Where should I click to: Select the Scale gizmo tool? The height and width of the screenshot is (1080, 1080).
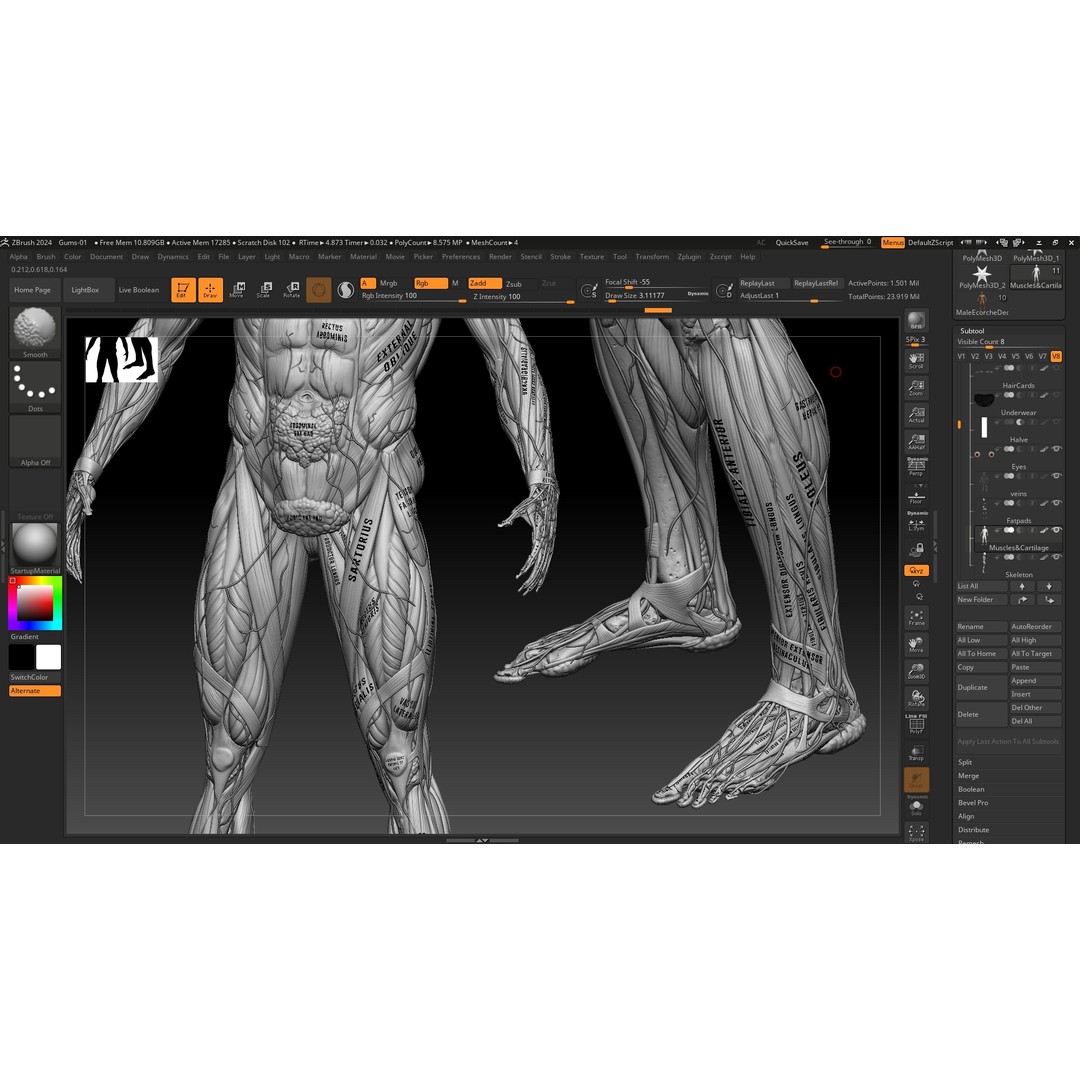(x=264, y=290)
